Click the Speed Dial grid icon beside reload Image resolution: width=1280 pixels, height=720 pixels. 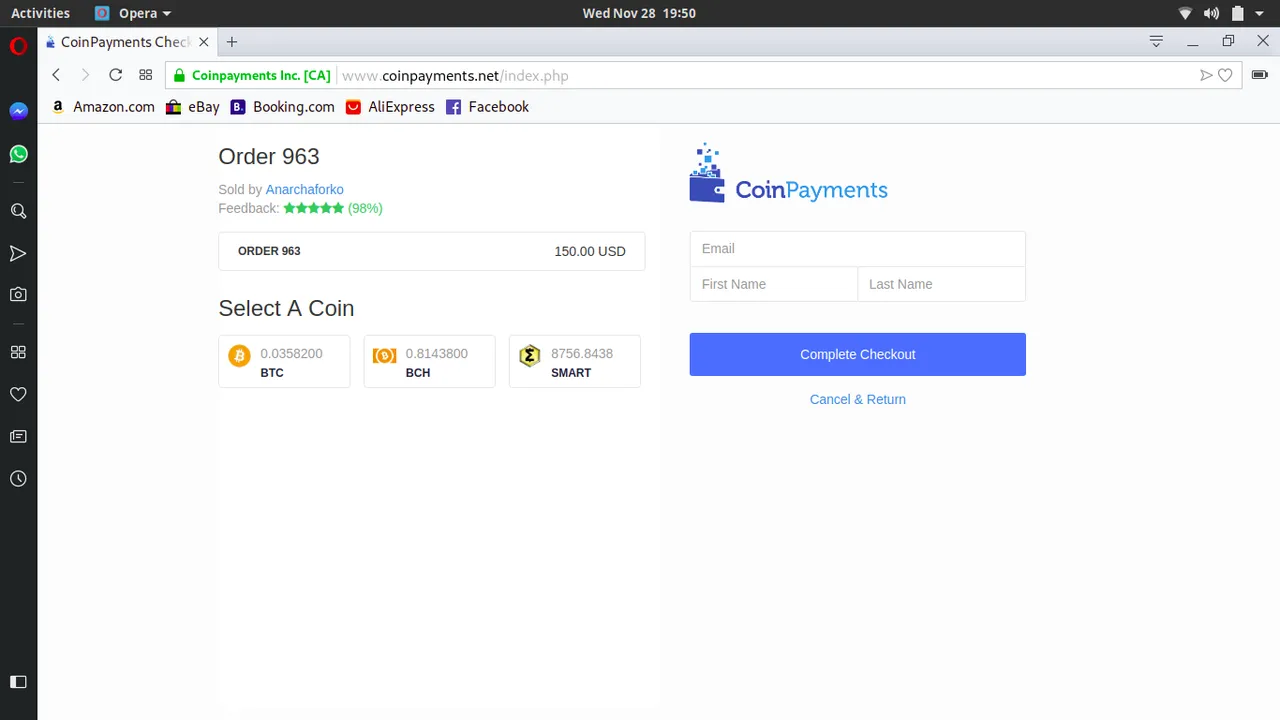tap(145, 75)
